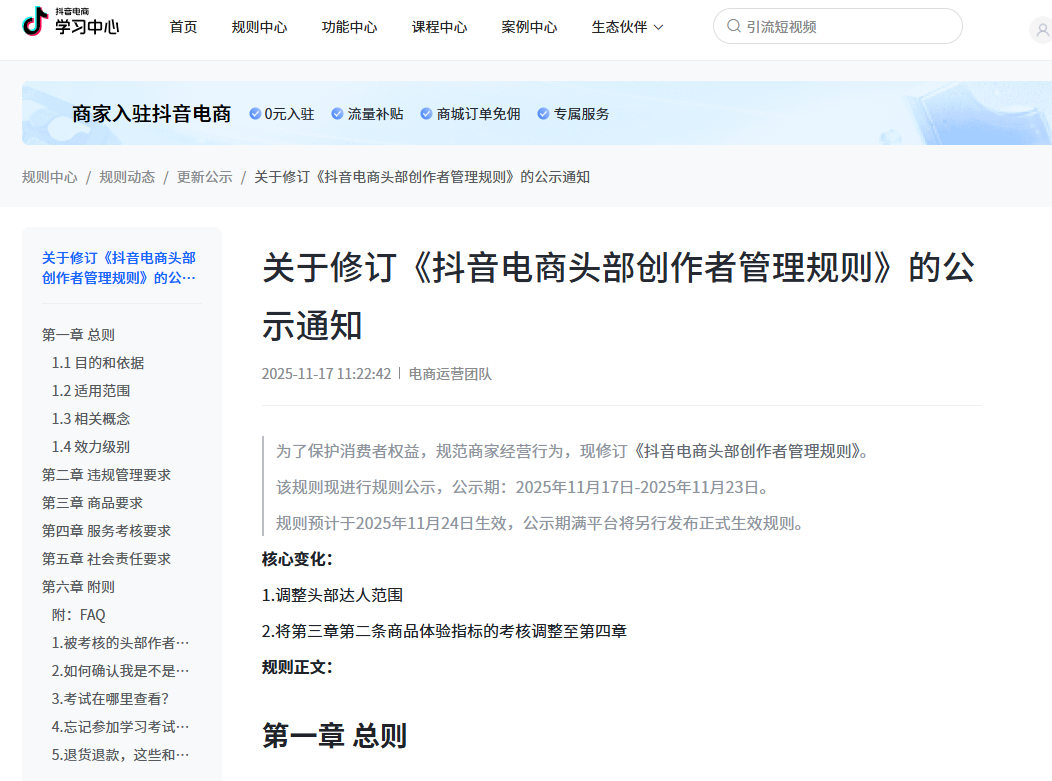The image size is (1052, 781).
Task: Open 附：FAQ in sidebar
Action: (78, 615)
